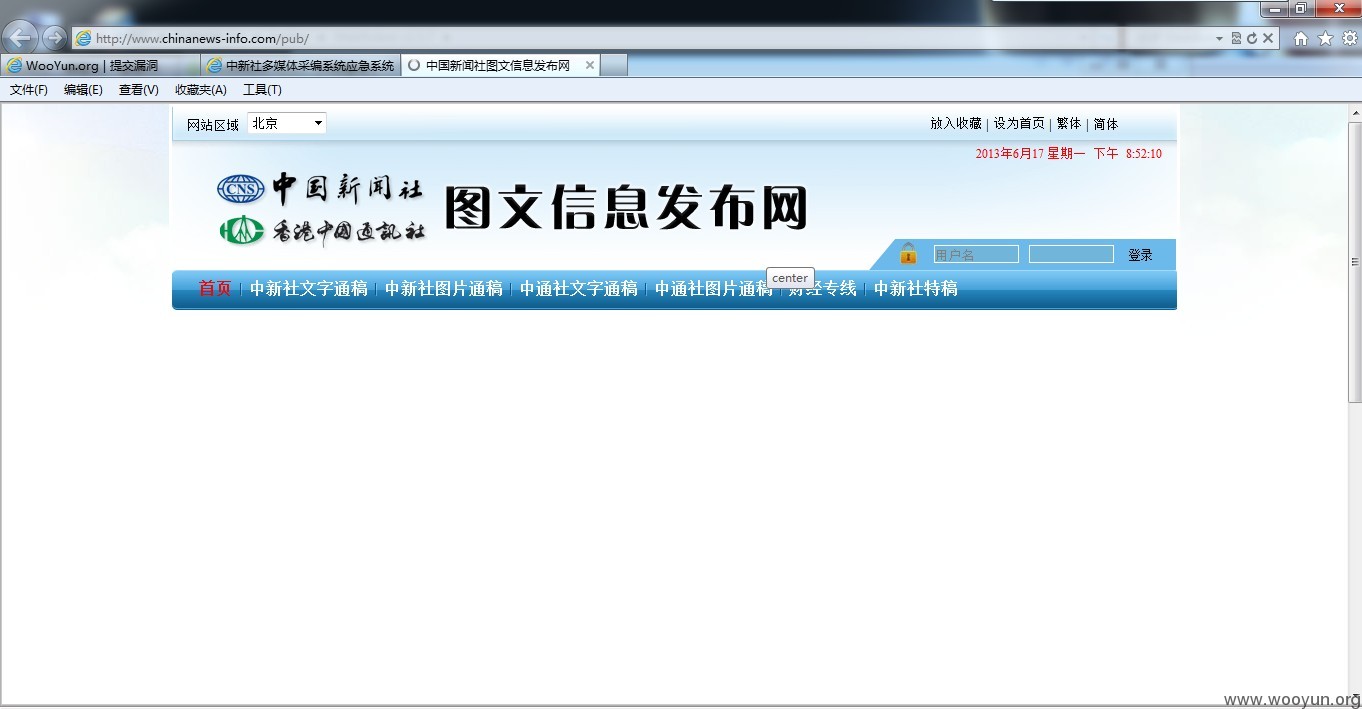Click the URL address bar text
This screenshot has width=1362, height=709.
pos(202,39)
